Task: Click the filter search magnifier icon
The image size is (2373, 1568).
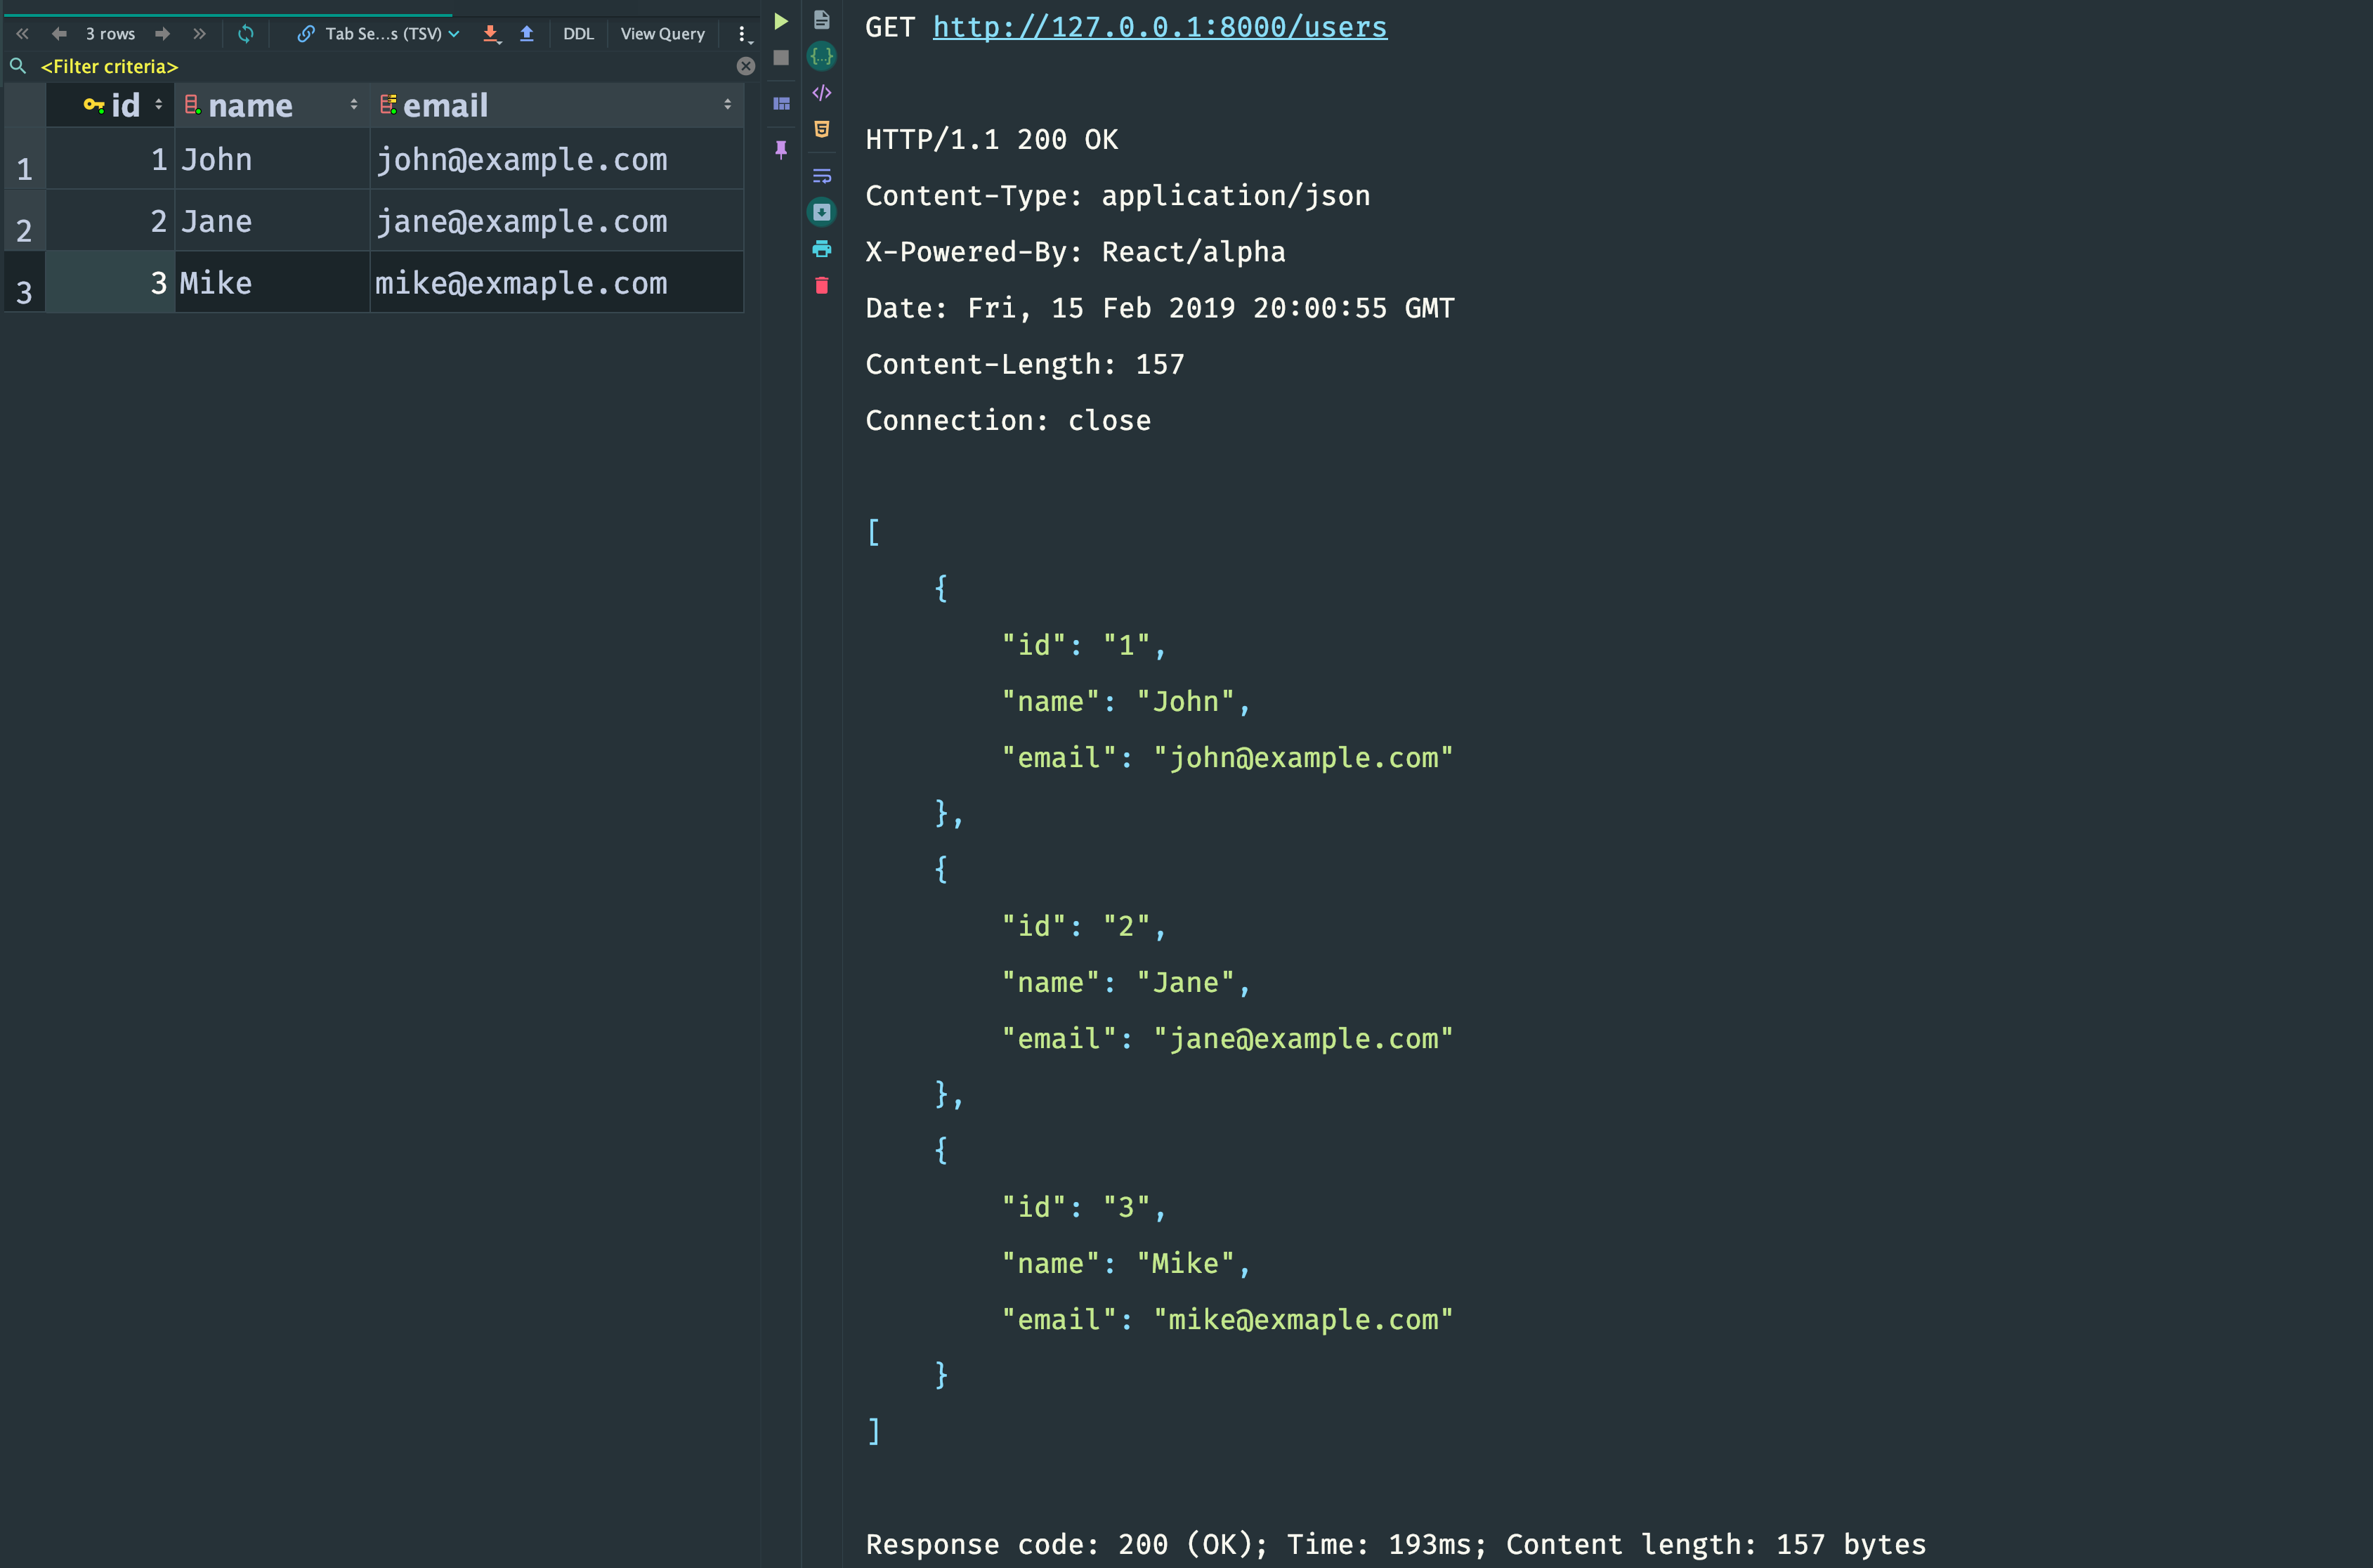Action: click(18, 66)
